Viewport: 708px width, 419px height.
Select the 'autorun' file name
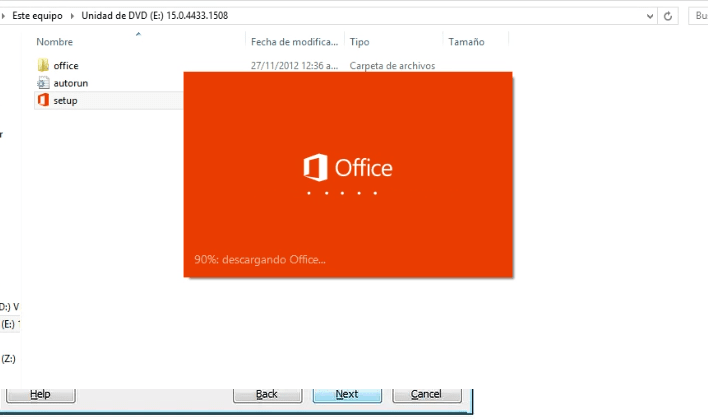[x=71, y=83]
